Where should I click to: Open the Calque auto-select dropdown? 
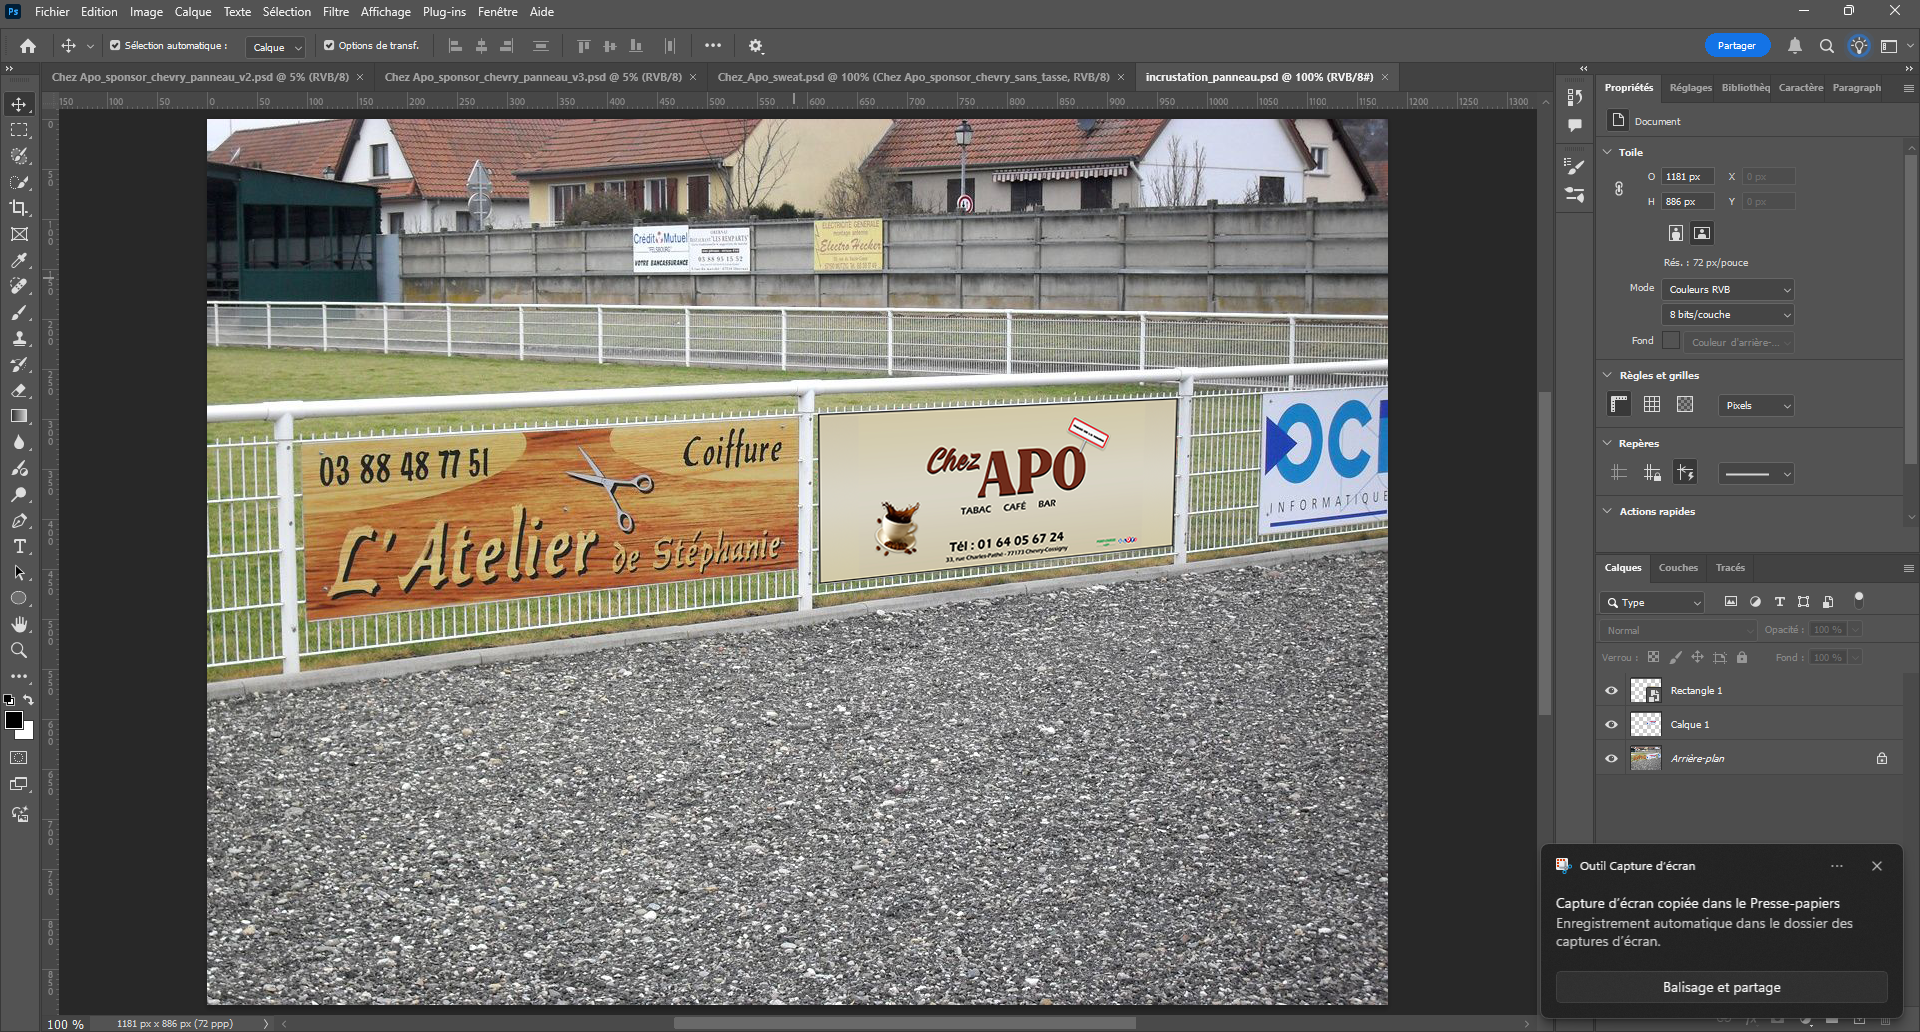[276, 47]
